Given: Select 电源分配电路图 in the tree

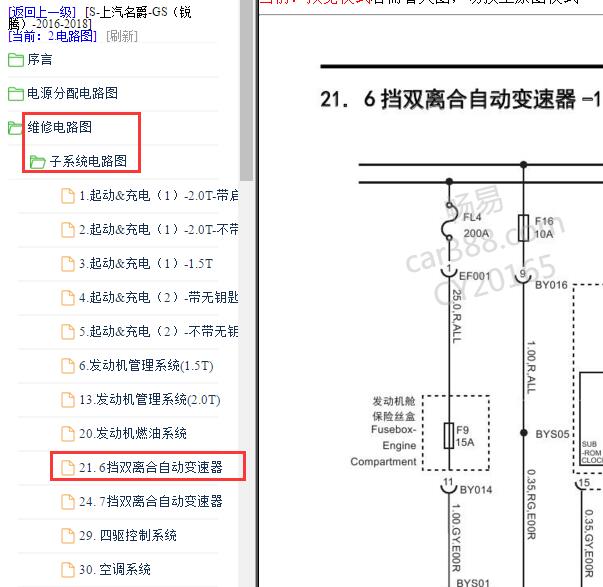Looking at the screenshot, I should point(72,93).
